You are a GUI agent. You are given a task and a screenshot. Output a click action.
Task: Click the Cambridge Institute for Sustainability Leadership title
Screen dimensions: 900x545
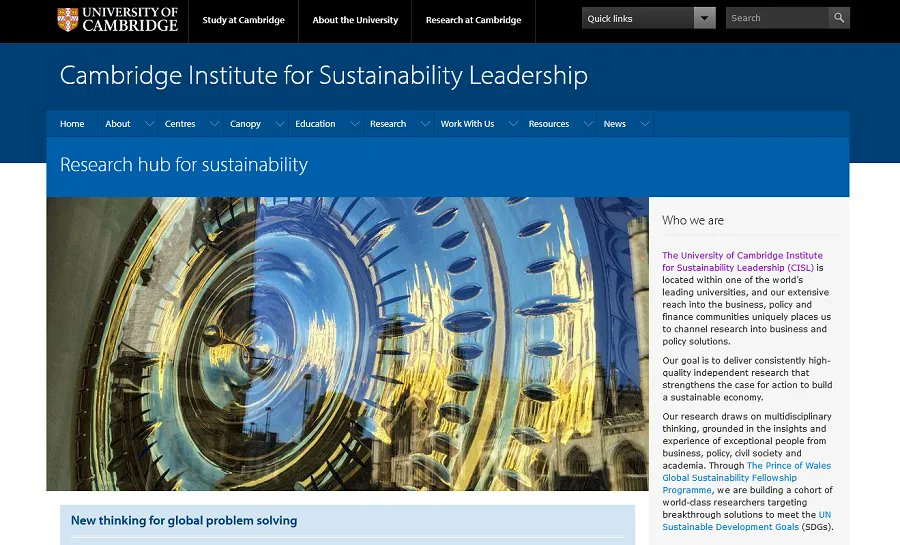click(x=324, y=76)
